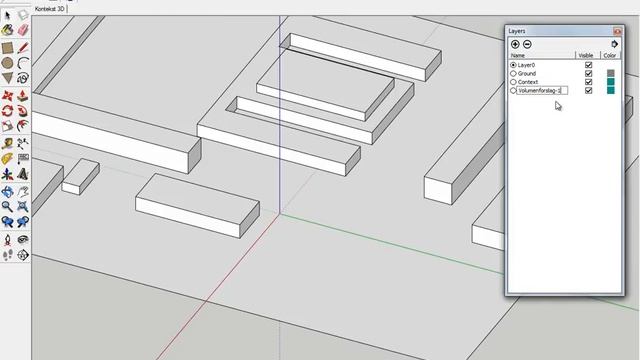Pick the Polygon triangle tool

[7, 78]
